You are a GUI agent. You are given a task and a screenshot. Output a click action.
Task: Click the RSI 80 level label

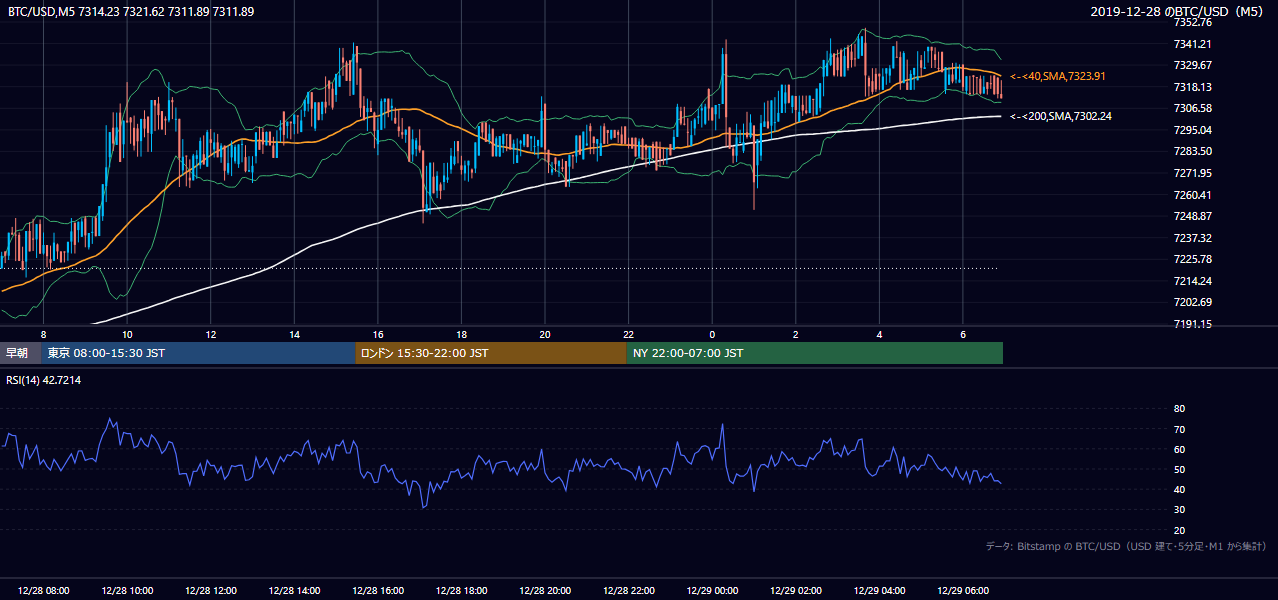(x=1179, y=409)
